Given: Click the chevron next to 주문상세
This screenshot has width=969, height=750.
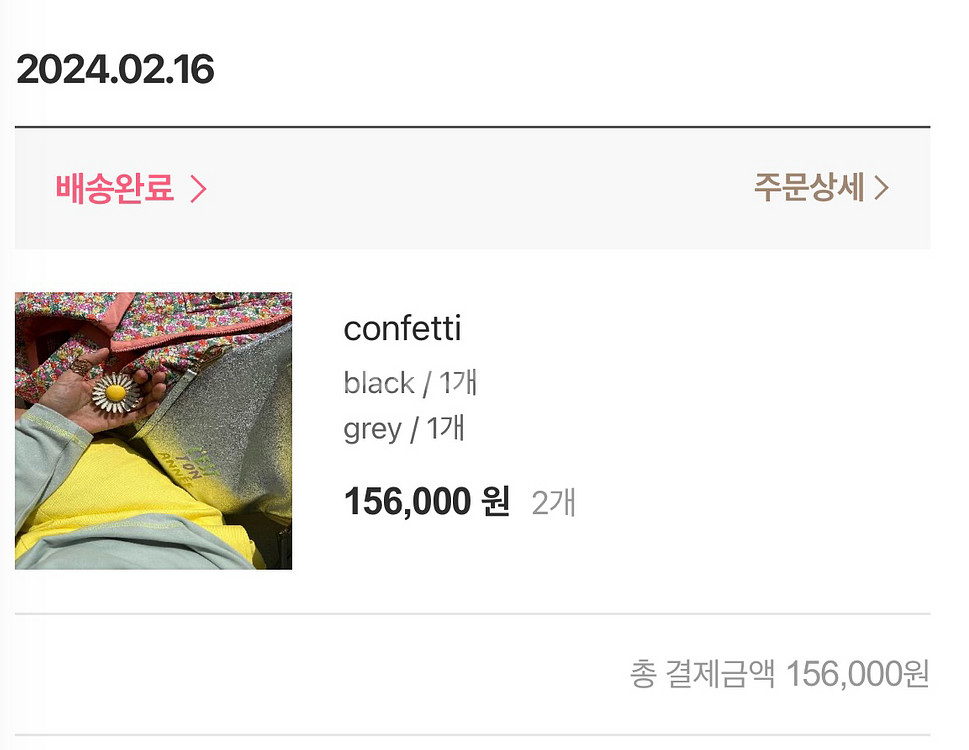Looking at the screenshot, I should point(881,188).
